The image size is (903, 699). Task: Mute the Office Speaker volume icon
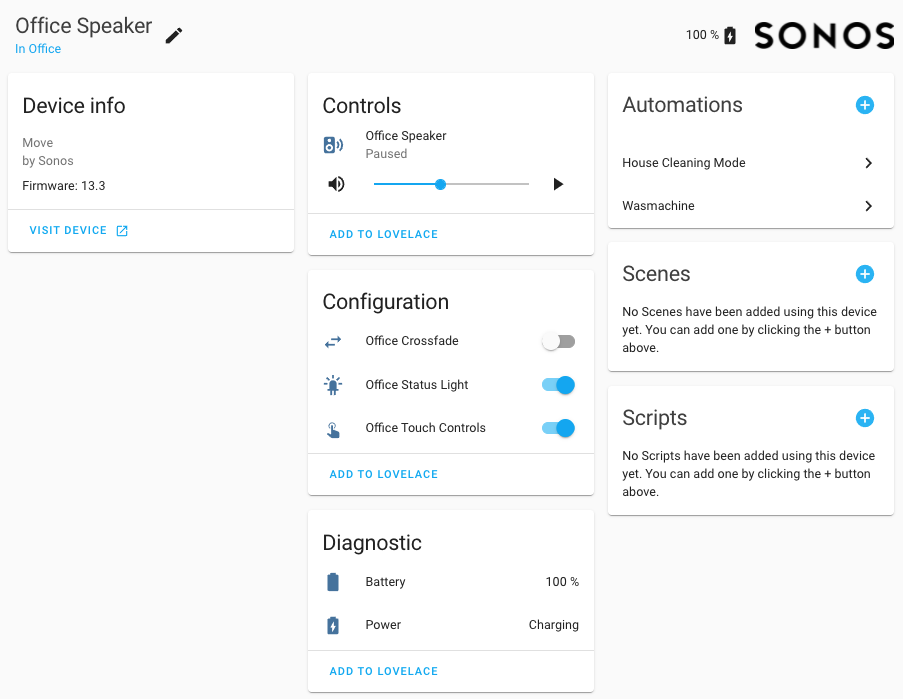(x=334, y=183)
